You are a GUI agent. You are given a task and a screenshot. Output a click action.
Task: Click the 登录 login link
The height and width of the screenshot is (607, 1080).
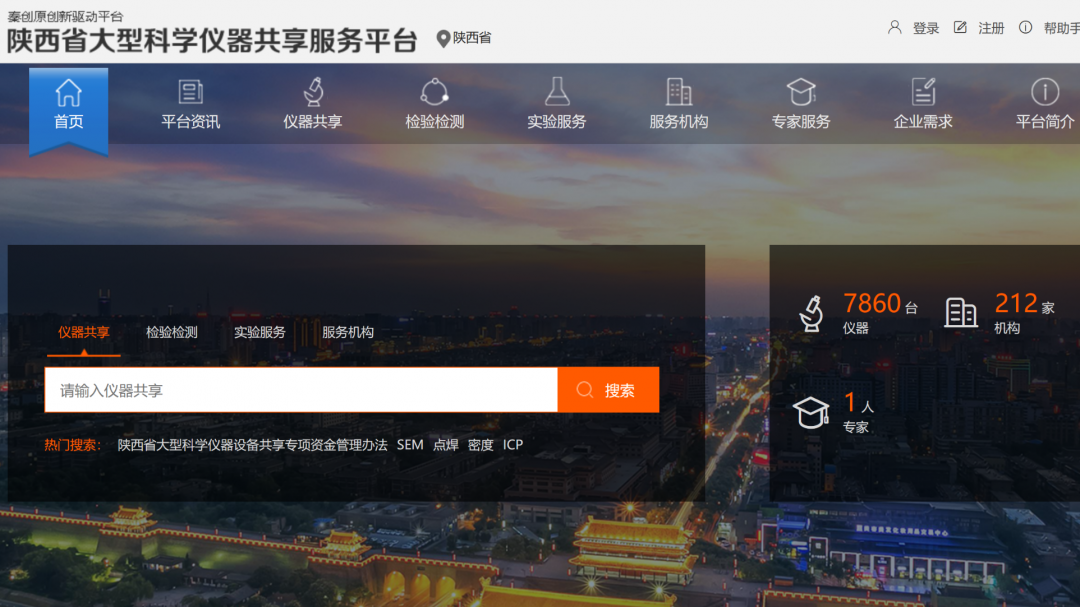click(925, 28)
